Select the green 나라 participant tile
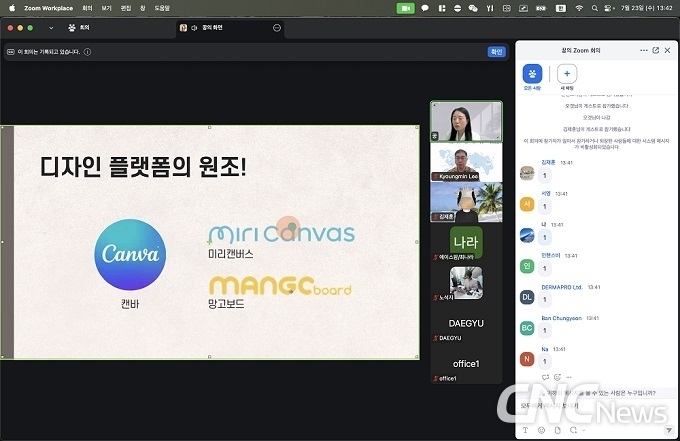 (x=466, y=242)
